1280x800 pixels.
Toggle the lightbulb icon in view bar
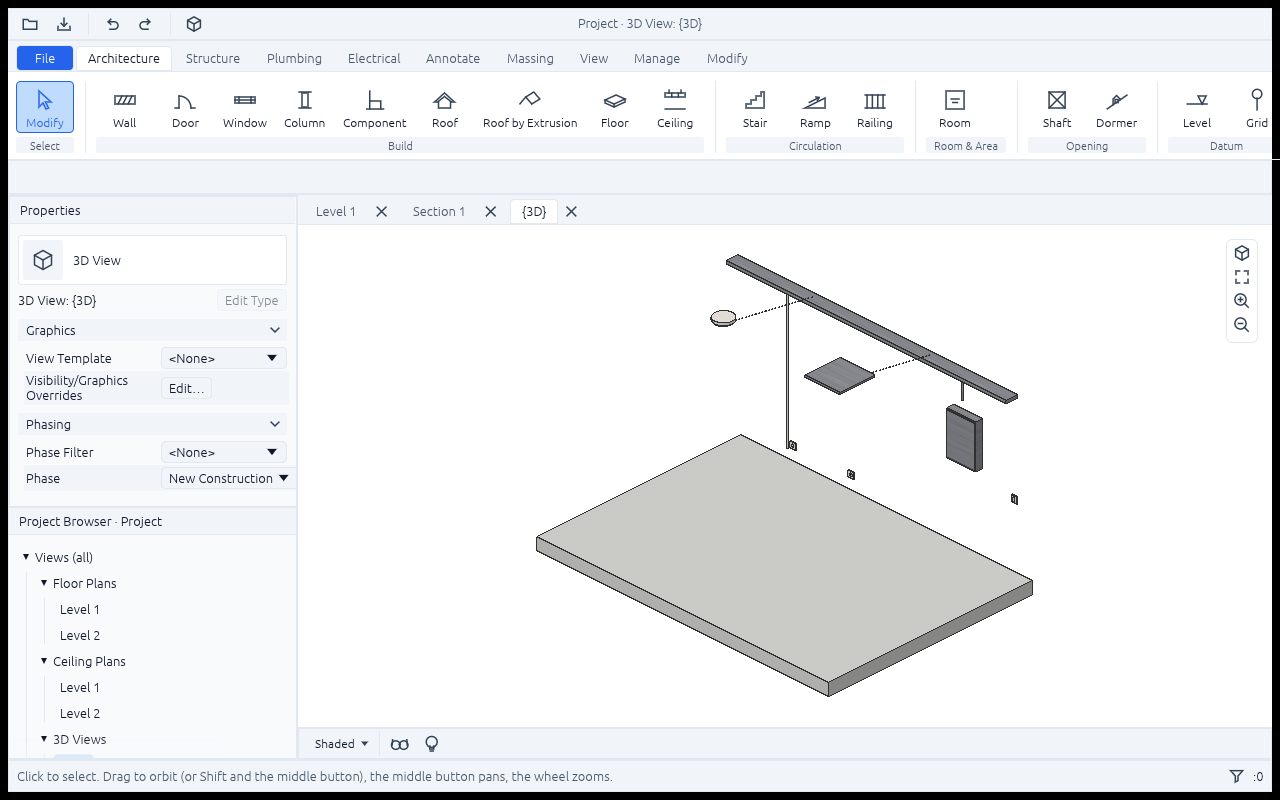pos(432,744)
